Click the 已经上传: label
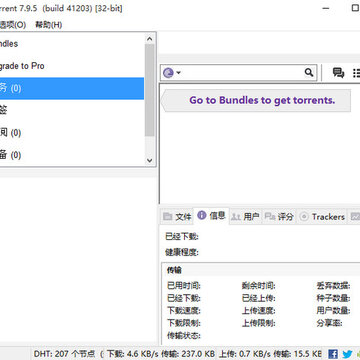Screen dimensions: 360x360 [x=259, y=298]
